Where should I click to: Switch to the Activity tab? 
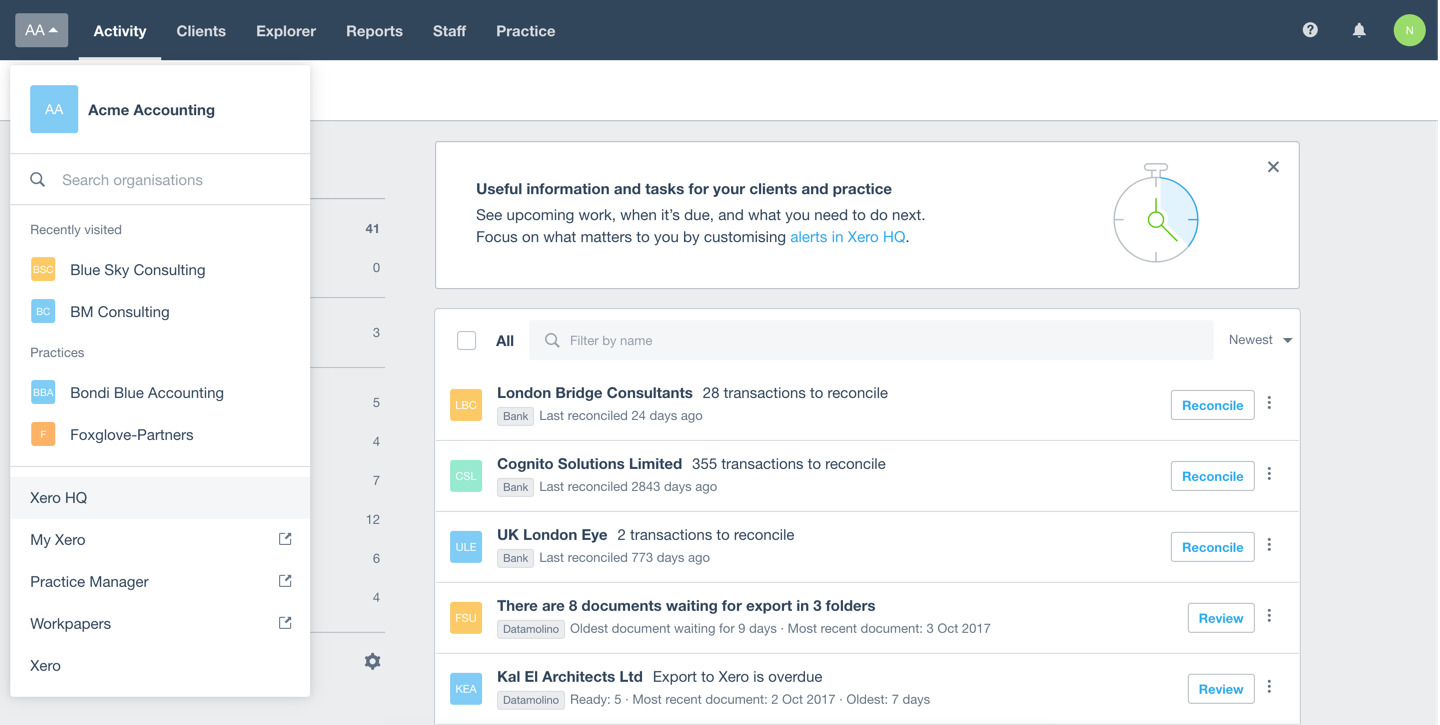[120, 31]
